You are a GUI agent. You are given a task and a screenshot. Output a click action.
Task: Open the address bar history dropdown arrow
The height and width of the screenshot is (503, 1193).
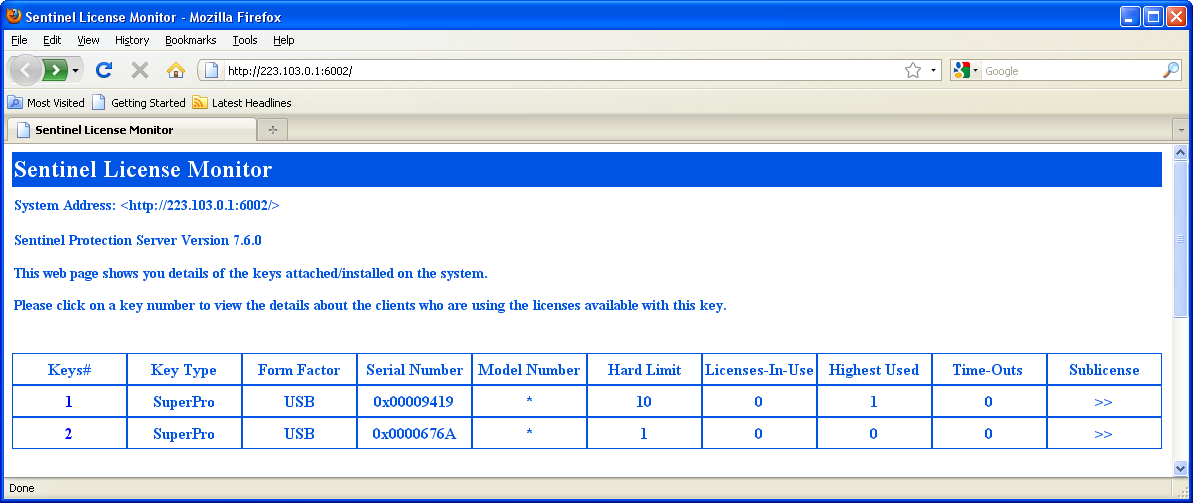tap(934, 71)
